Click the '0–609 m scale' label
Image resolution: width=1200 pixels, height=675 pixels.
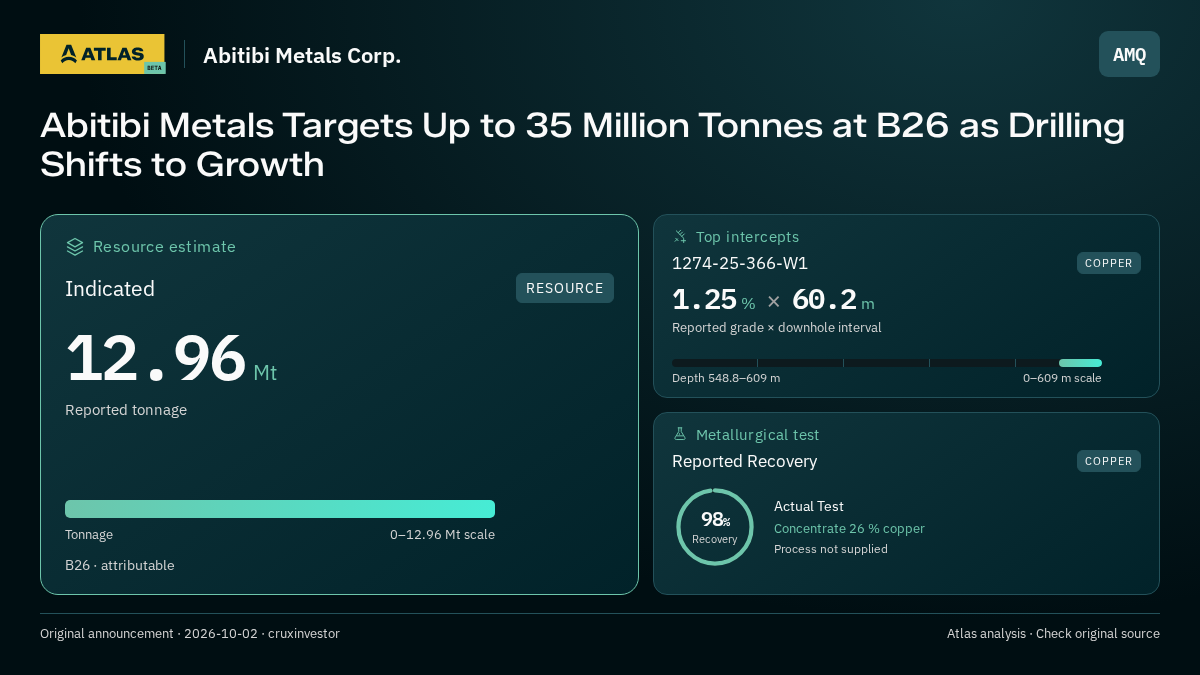1062,379
